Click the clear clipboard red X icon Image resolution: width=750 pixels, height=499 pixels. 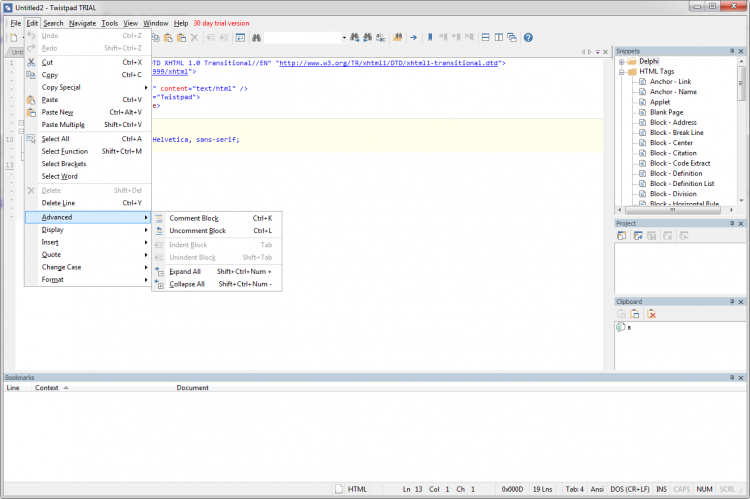point(651,314)
